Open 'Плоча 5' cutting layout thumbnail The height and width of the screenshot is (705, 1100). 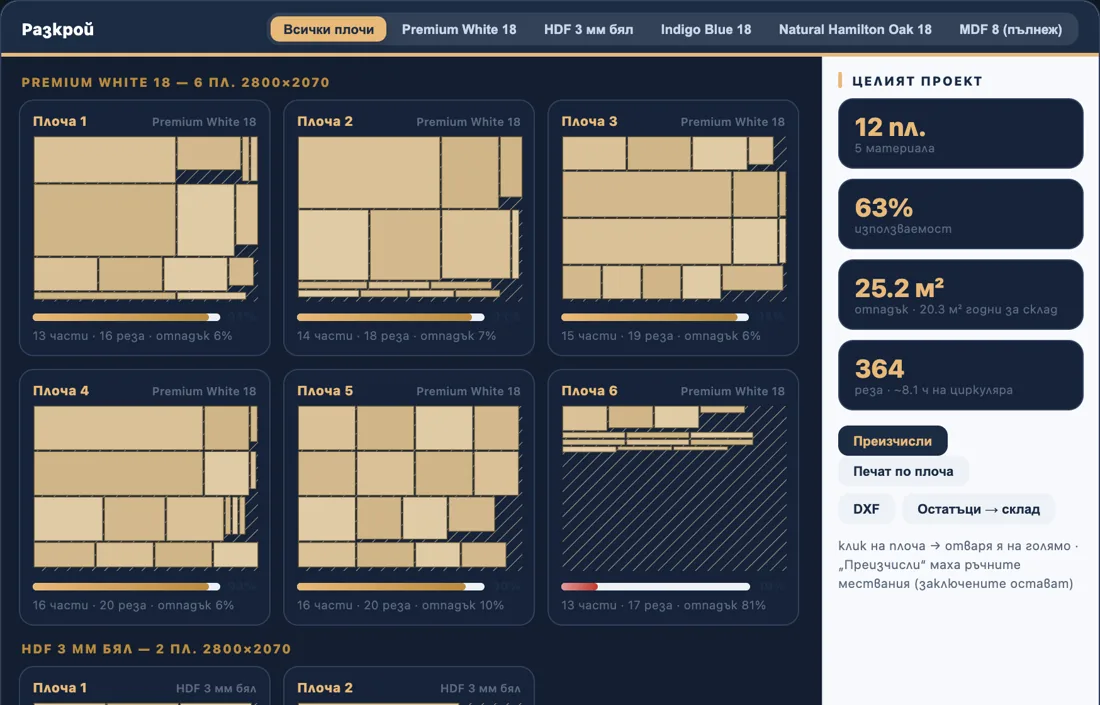(410, 488)
